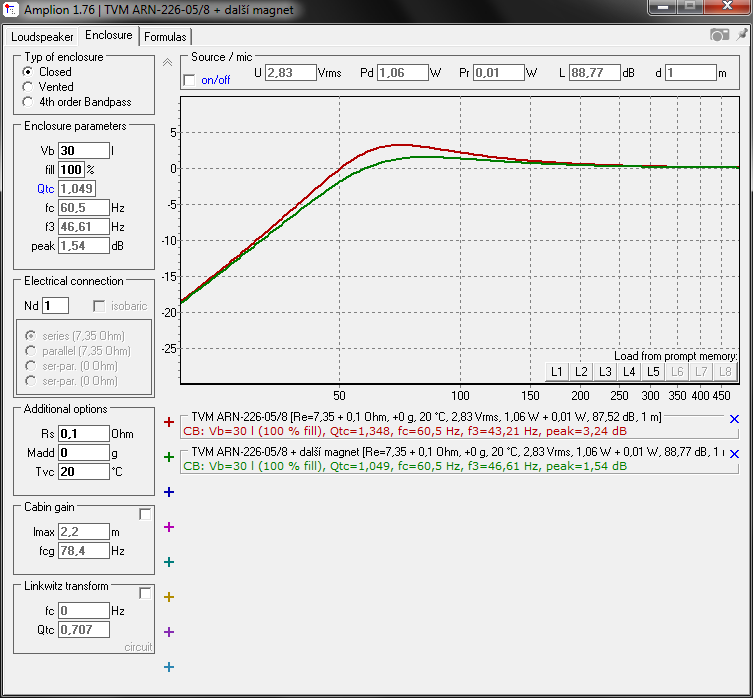Image resolution: width=753 pixels, height=698 pixels.
Task: Click the Vb volume input field
Action: coord(84,151)
